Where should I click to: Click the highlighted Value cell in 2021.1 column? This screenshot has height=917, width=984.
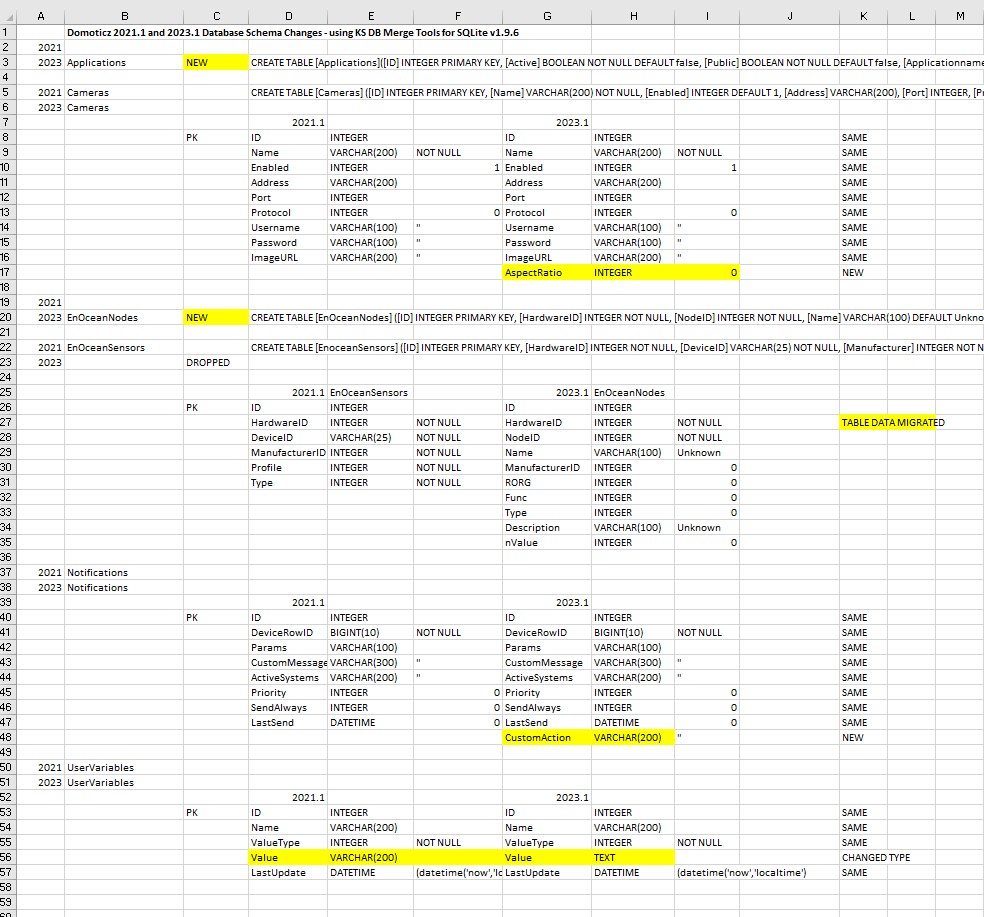(x=288, y=857)
